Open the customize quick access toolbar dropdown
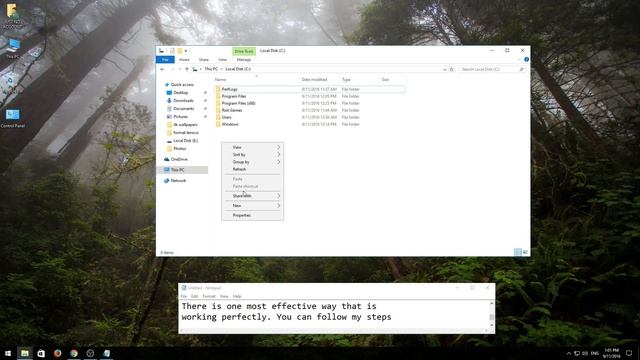The width and height of the screenshot is (640, 360). click(x=186, y=51)
